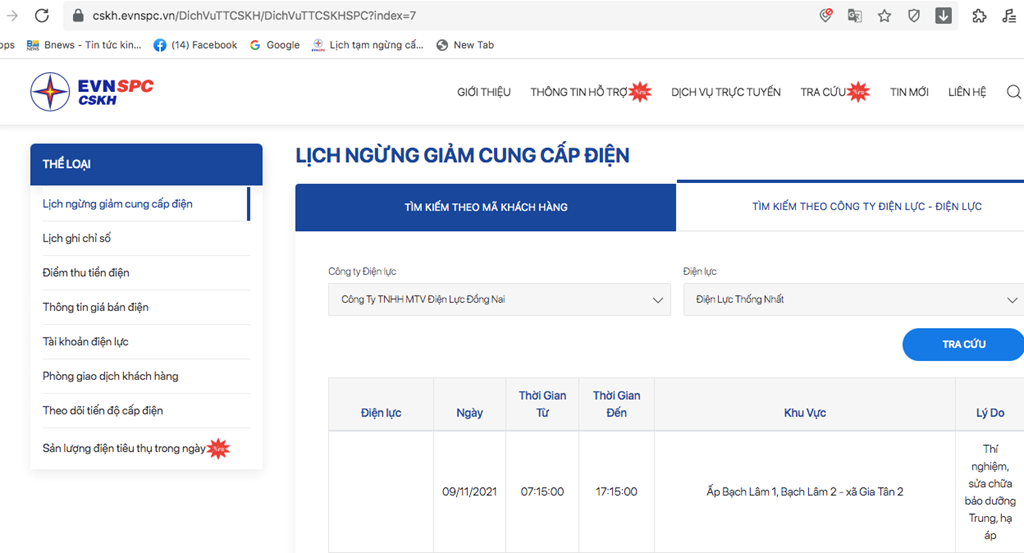Switch to TÌM KIẾM THEO MÃ KHÁCH HÀNG tab
The height and width of the screenshot is (553, 1024).
485,207
